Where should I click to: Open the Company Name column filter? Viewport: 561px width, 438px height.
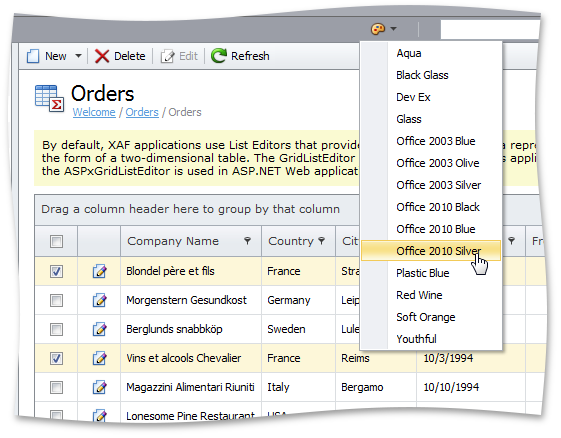(x=247, y=241)
